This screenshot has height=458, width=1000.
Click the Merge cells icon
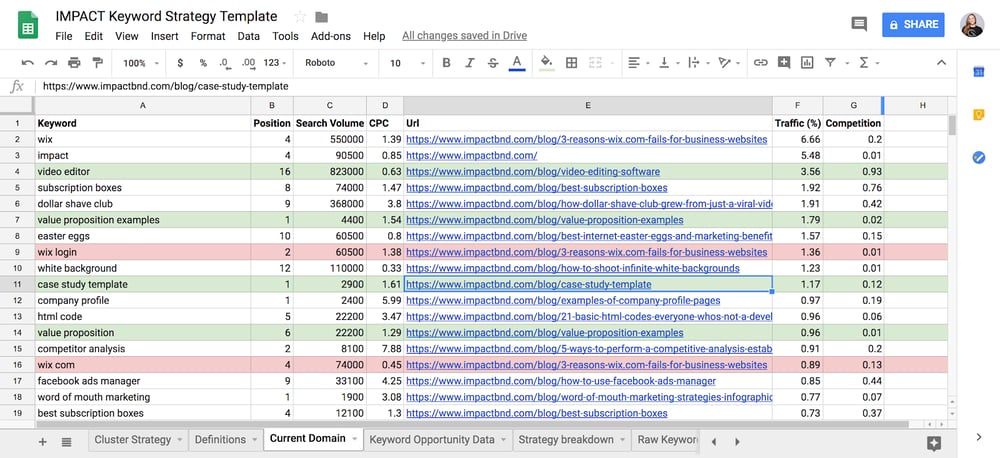pos(596,63)
